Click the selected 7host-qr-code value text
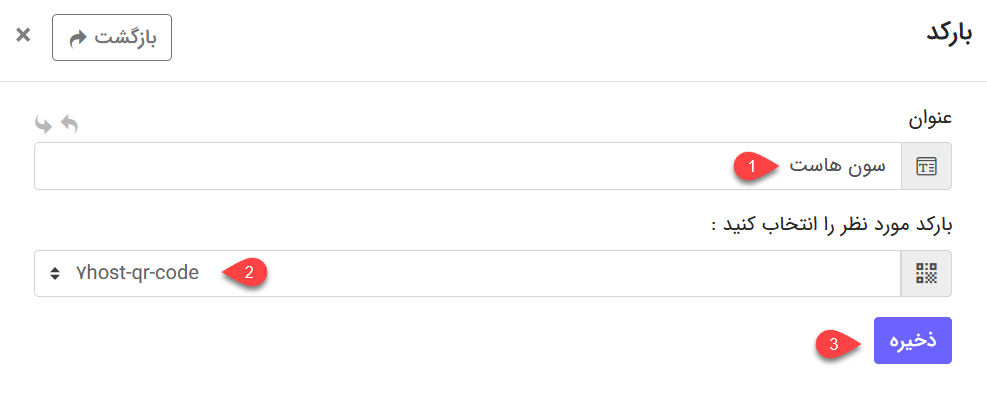Image resolution: width=987 pixels, height=396 pixels. [137, 273]
